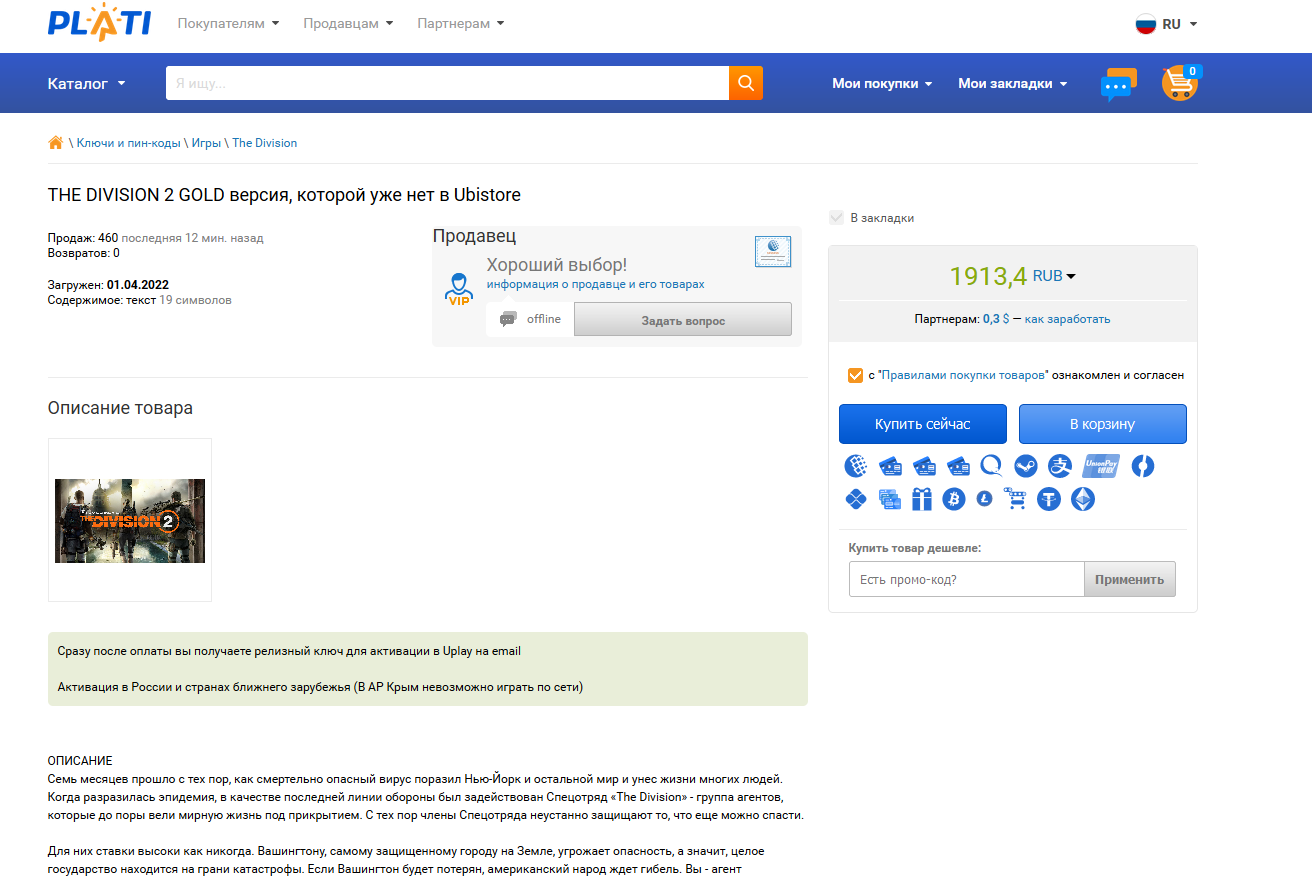Open «Правилами покупки товаров» link
This screenshot has height=882, width=1312.
963,375
